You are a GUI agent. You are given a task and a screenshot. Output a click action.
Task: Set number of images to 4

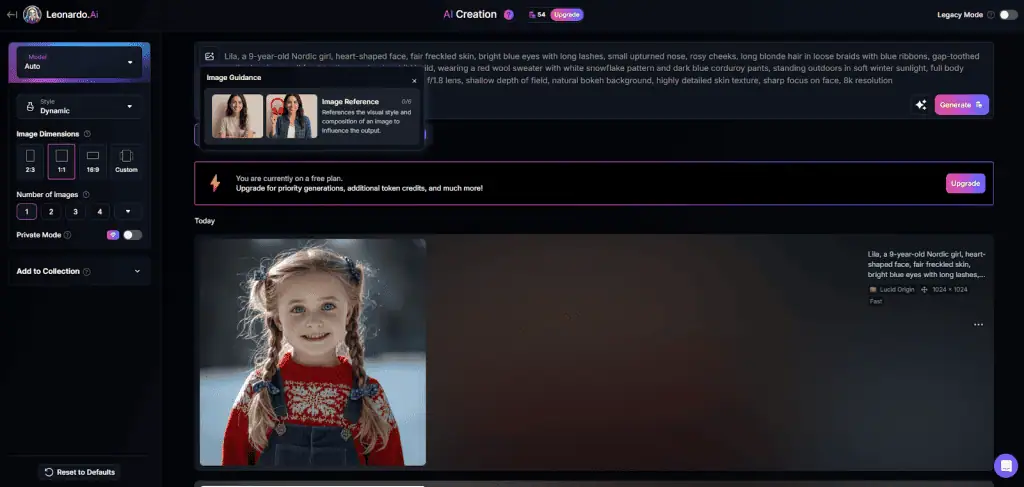point(99,212)
